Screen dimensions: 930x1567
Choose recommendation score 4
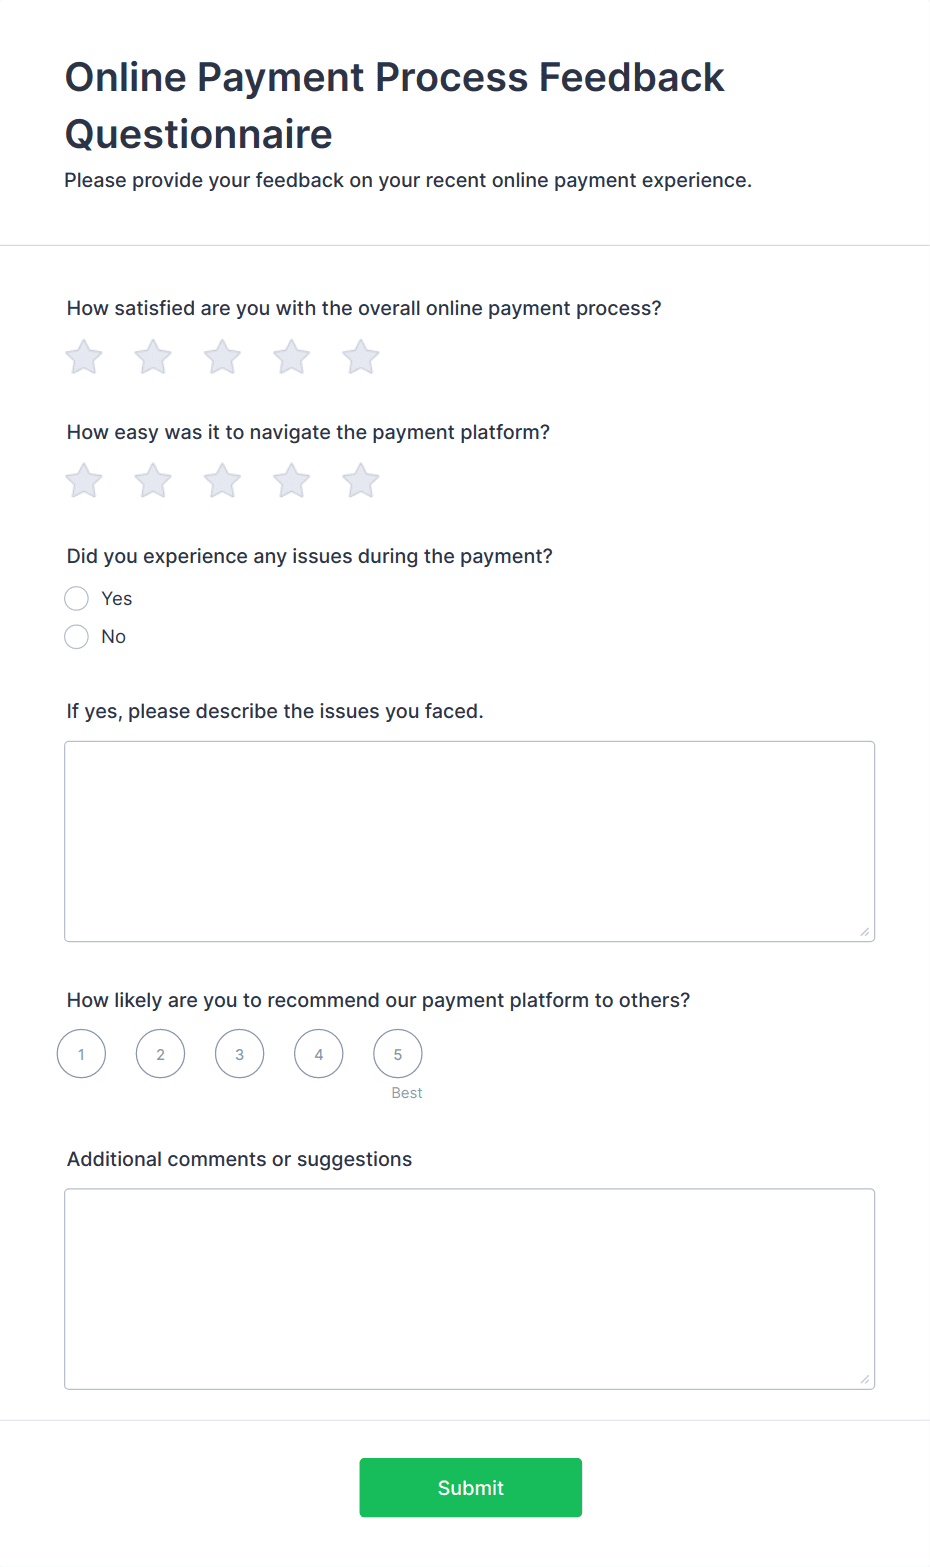pos(318,1054)
